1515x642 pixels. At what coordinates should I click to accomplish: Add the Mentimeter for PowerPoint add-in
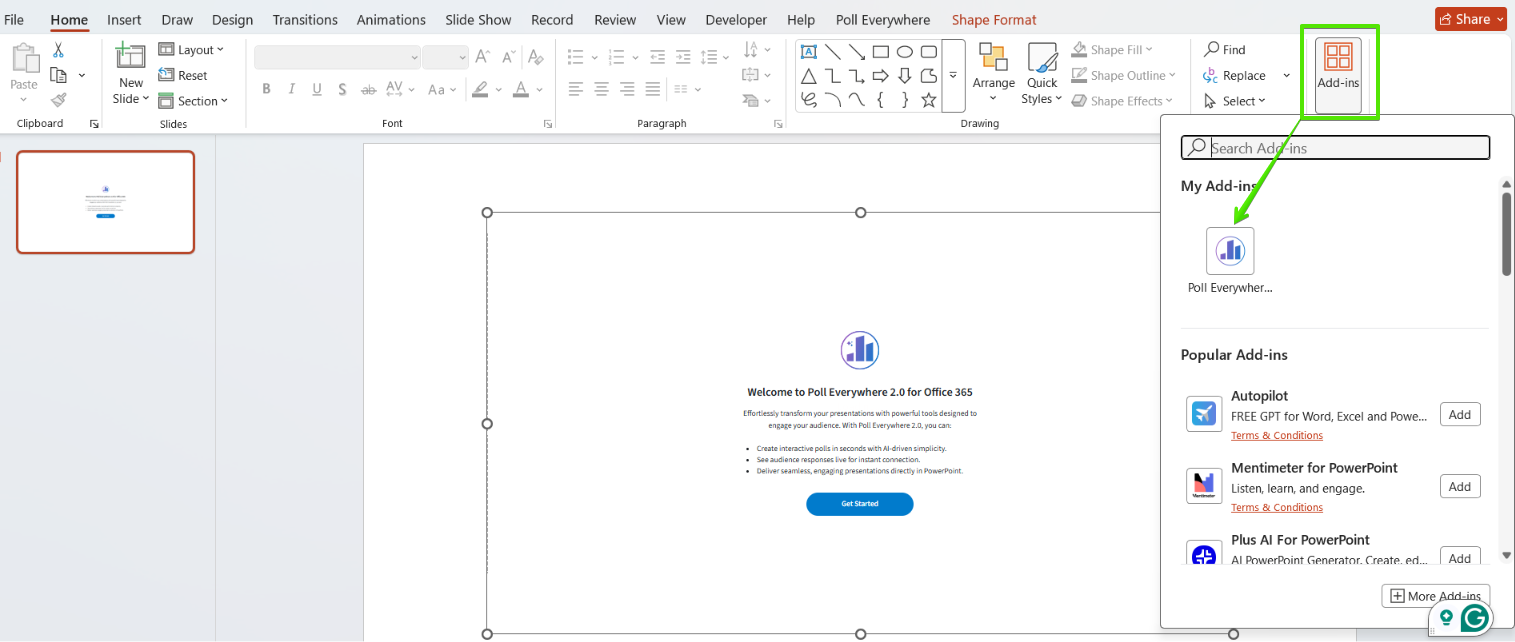[x=1460, y=486]
